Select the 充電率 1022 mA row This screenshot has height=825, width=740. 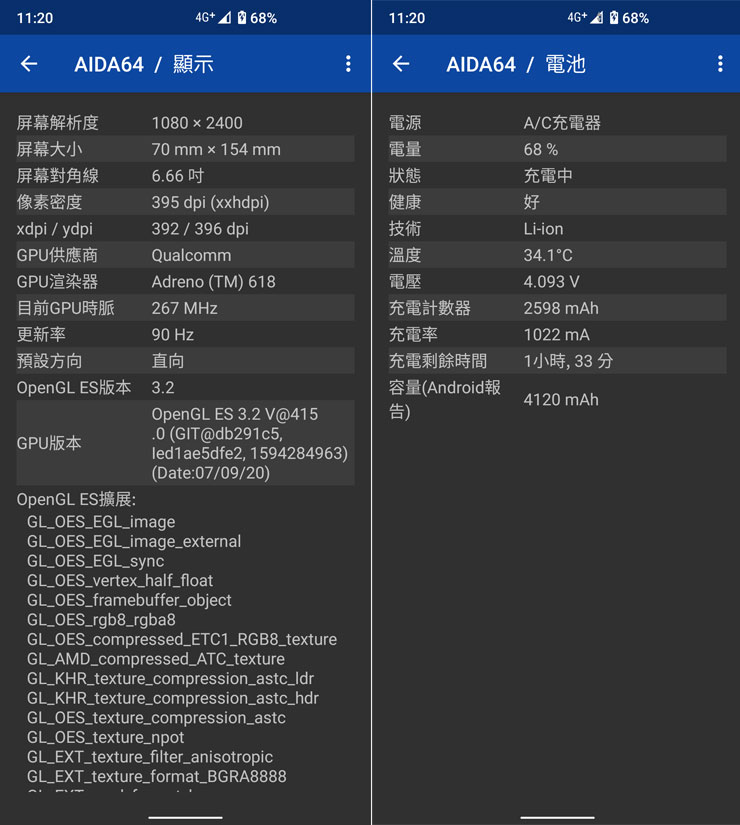click(556, 334)
